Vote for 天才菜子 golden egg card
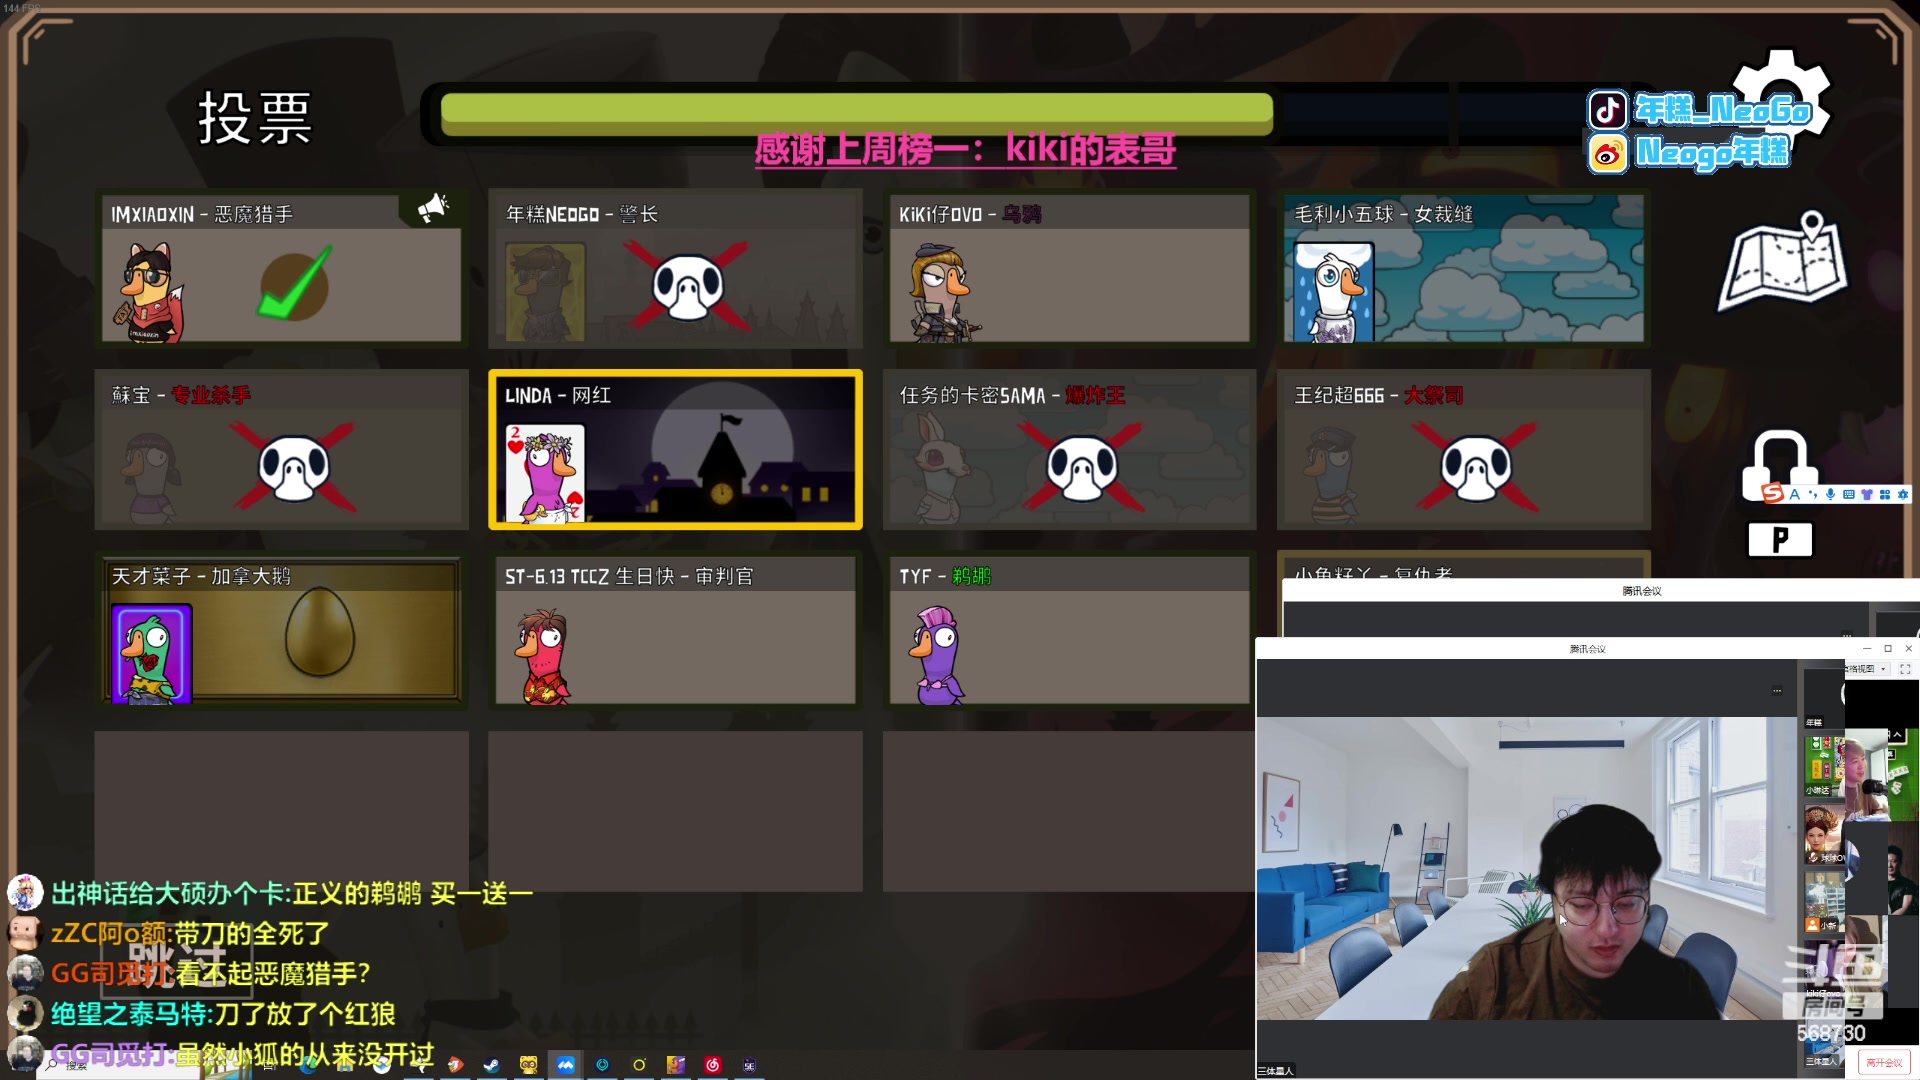The image size is (1920, 1080). coord(281,630)
